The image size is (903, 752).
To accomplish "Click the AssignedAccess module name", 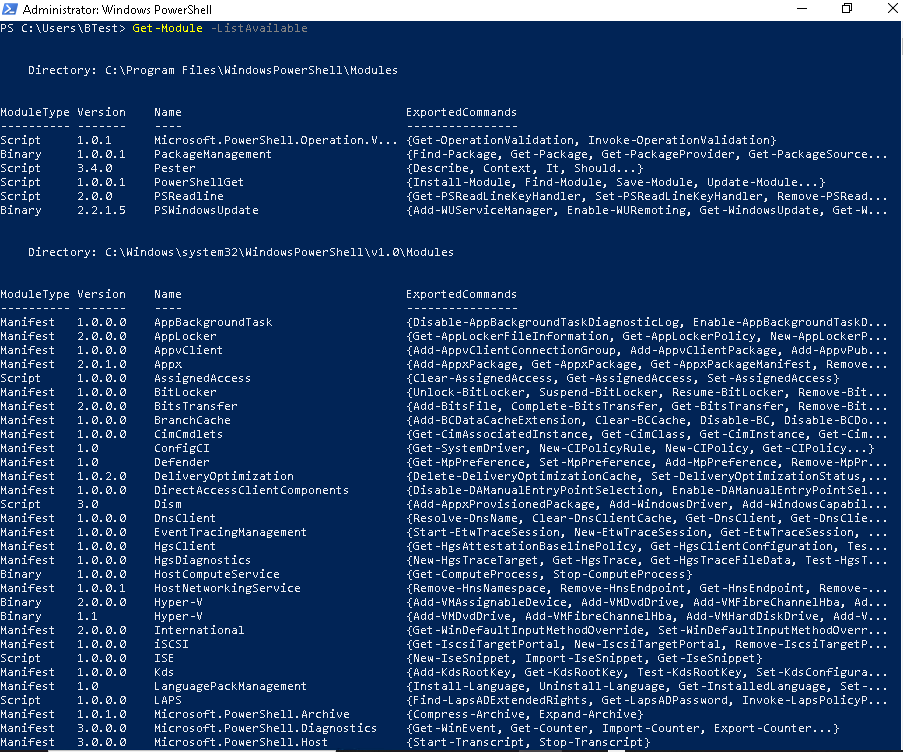I will [202, 378].
